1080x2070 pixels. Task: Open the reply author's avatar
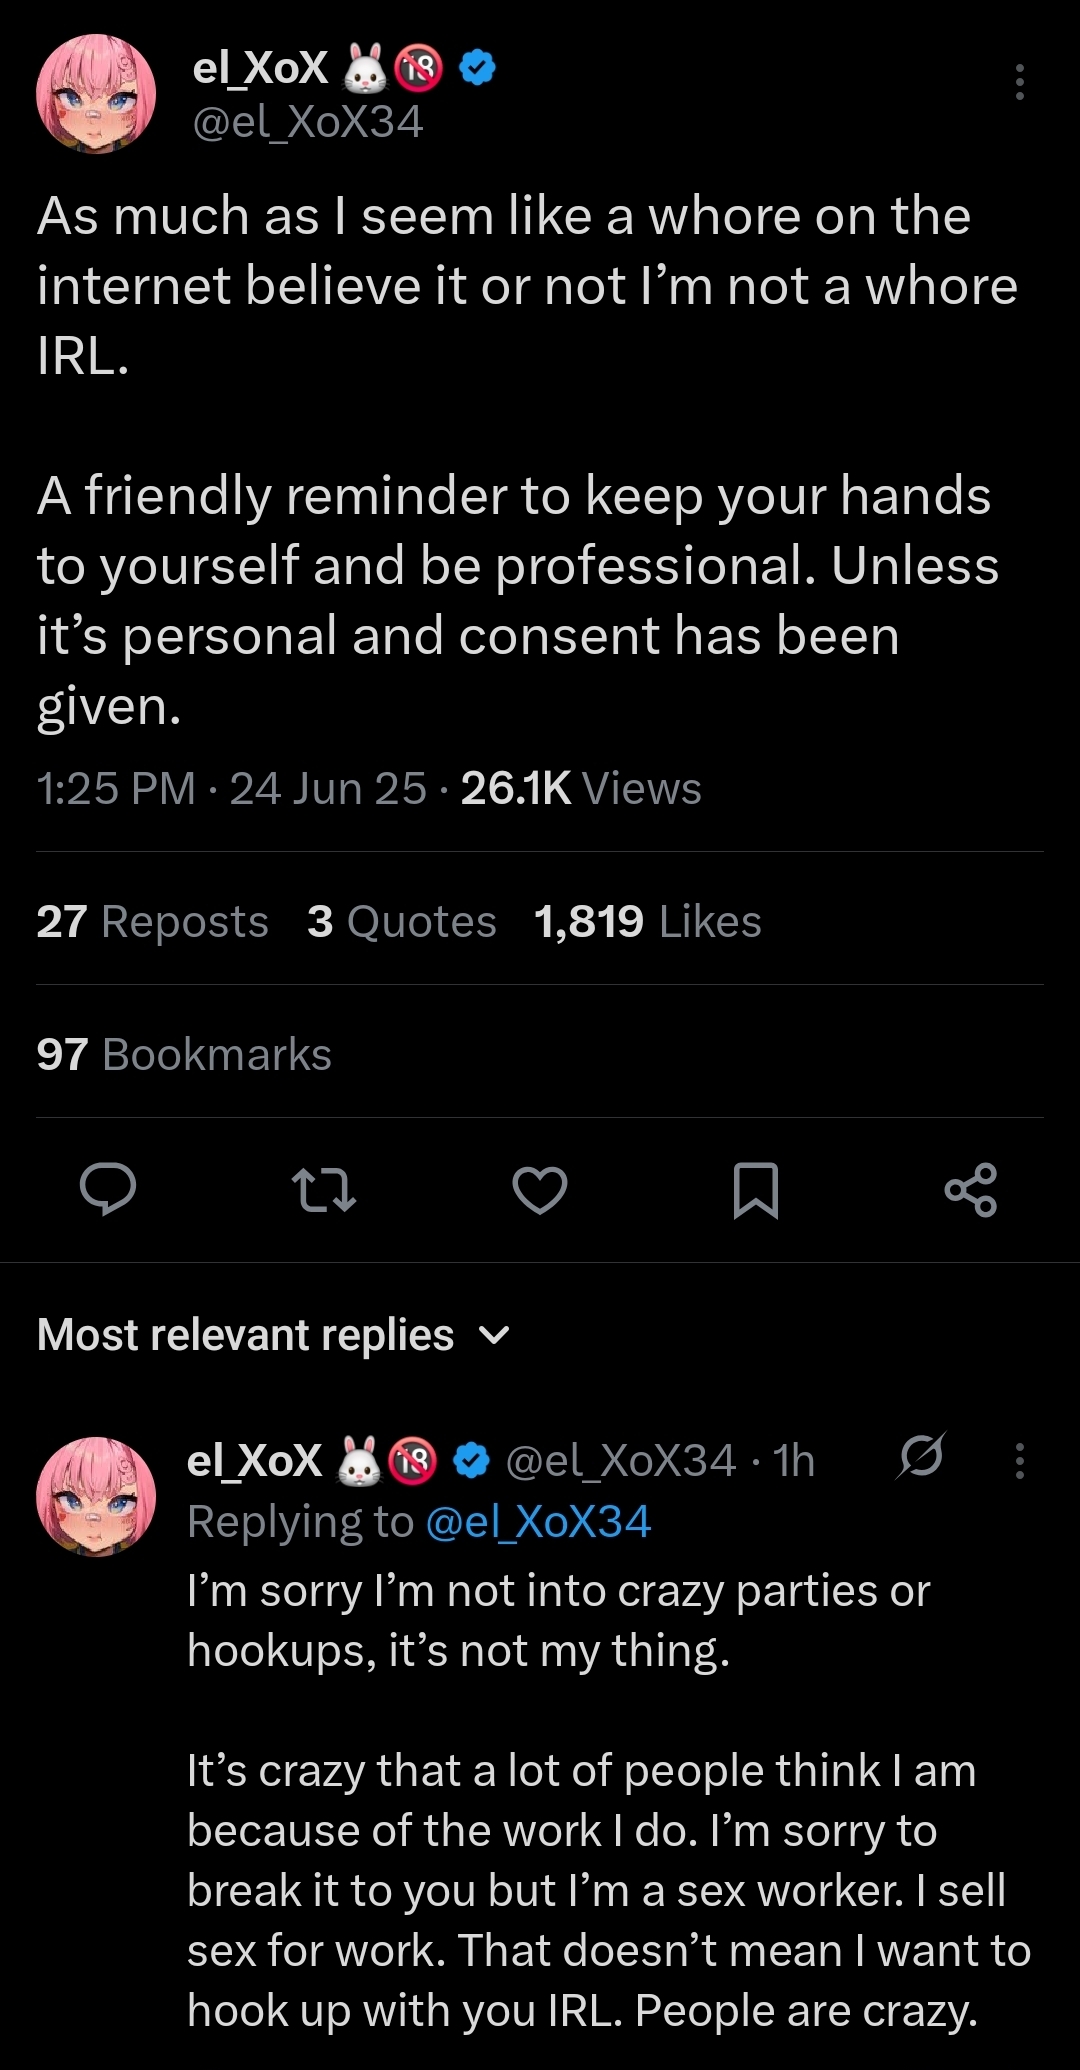point(96,1496)
